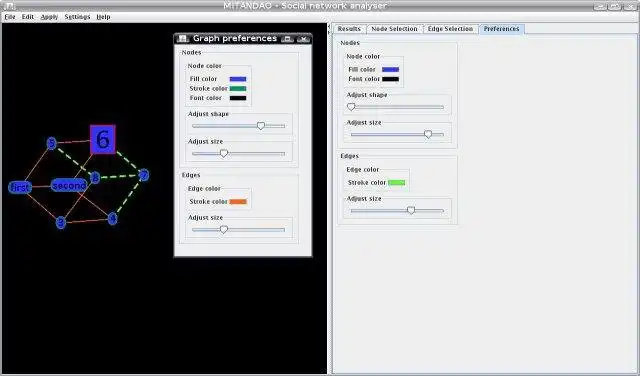Screen dimensions: 640x376
Task: Select the node labeled first
Action: 20,187
